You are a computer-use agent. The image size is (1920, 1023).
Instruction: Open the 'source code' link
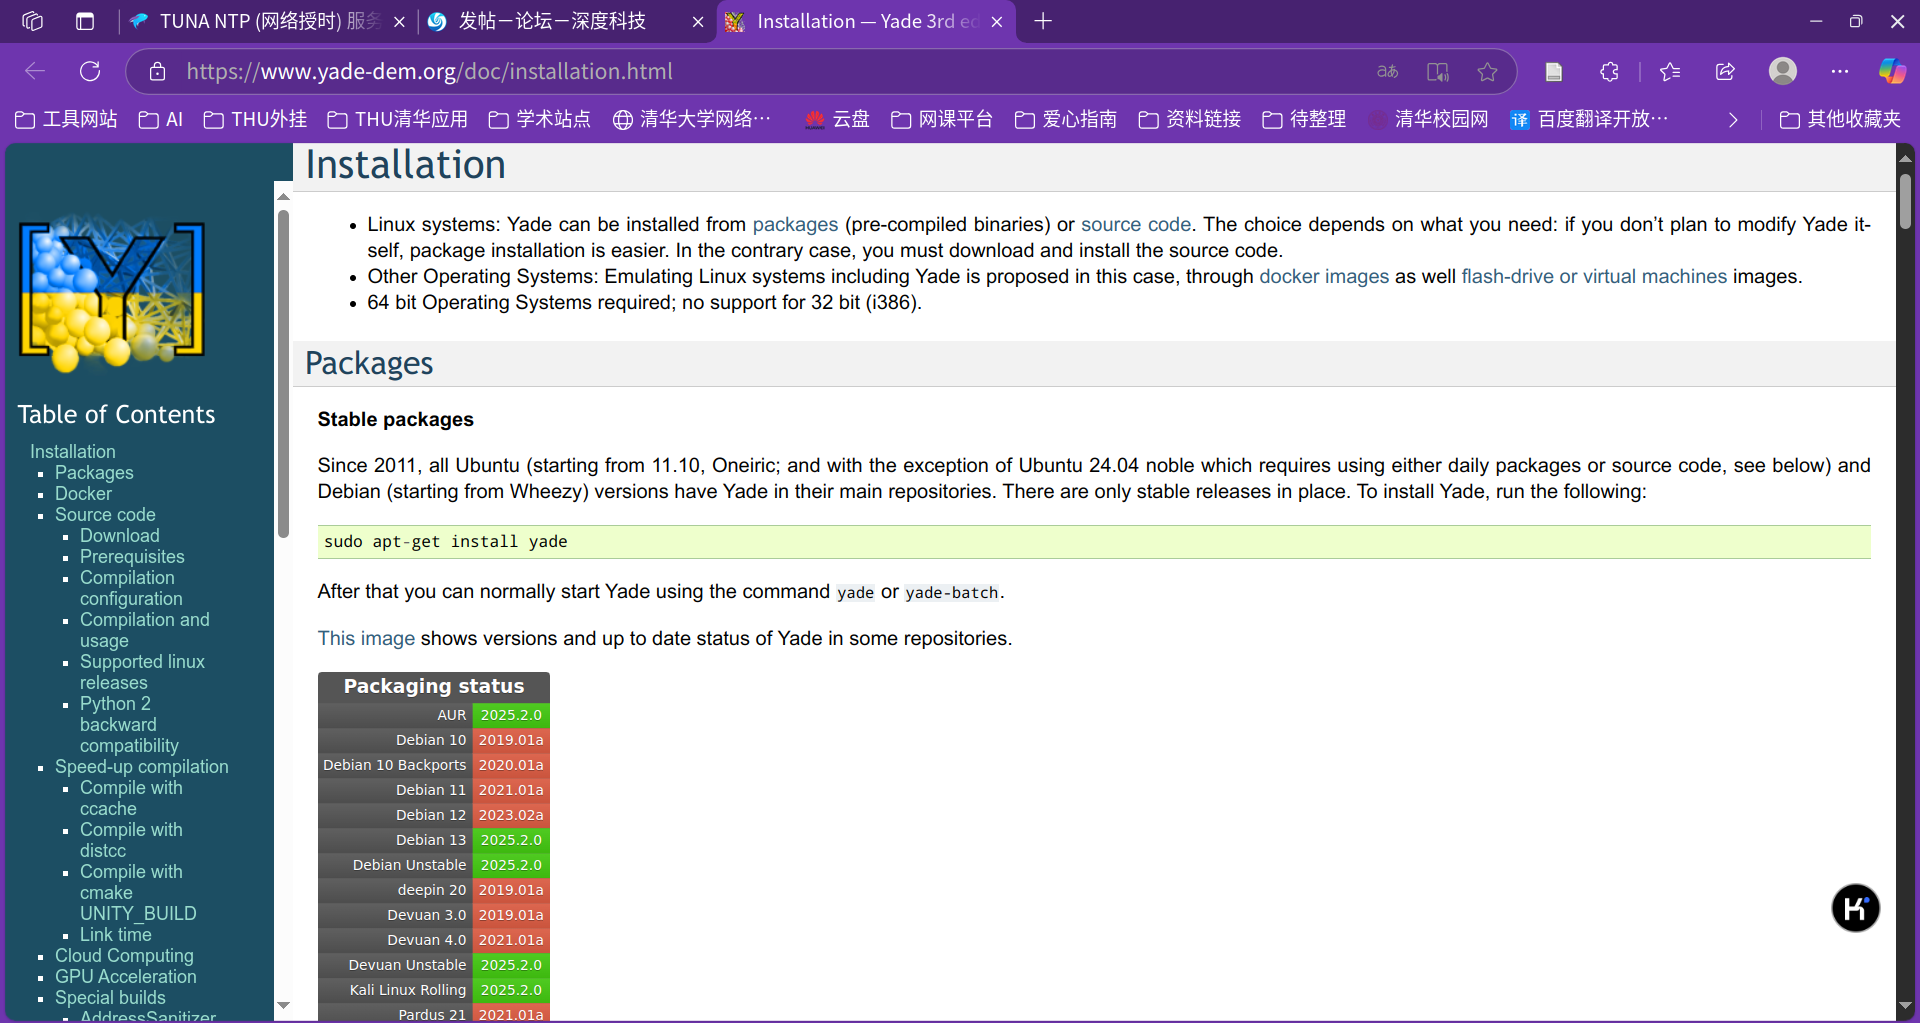(1136, 225)
